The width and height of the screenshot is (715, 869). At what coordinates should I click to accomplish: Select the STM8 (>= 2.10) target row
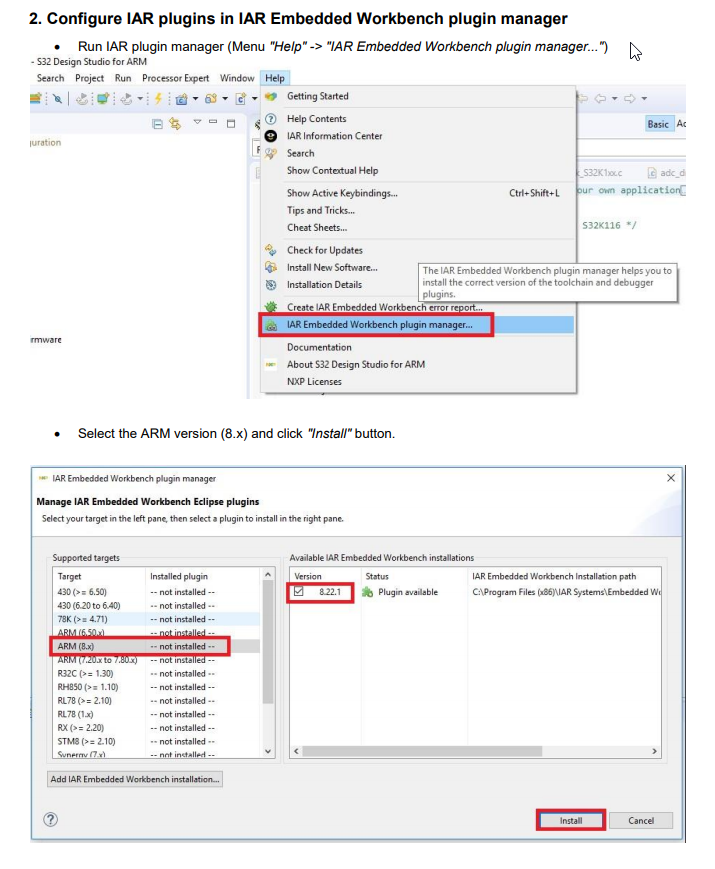pos(156,741)
